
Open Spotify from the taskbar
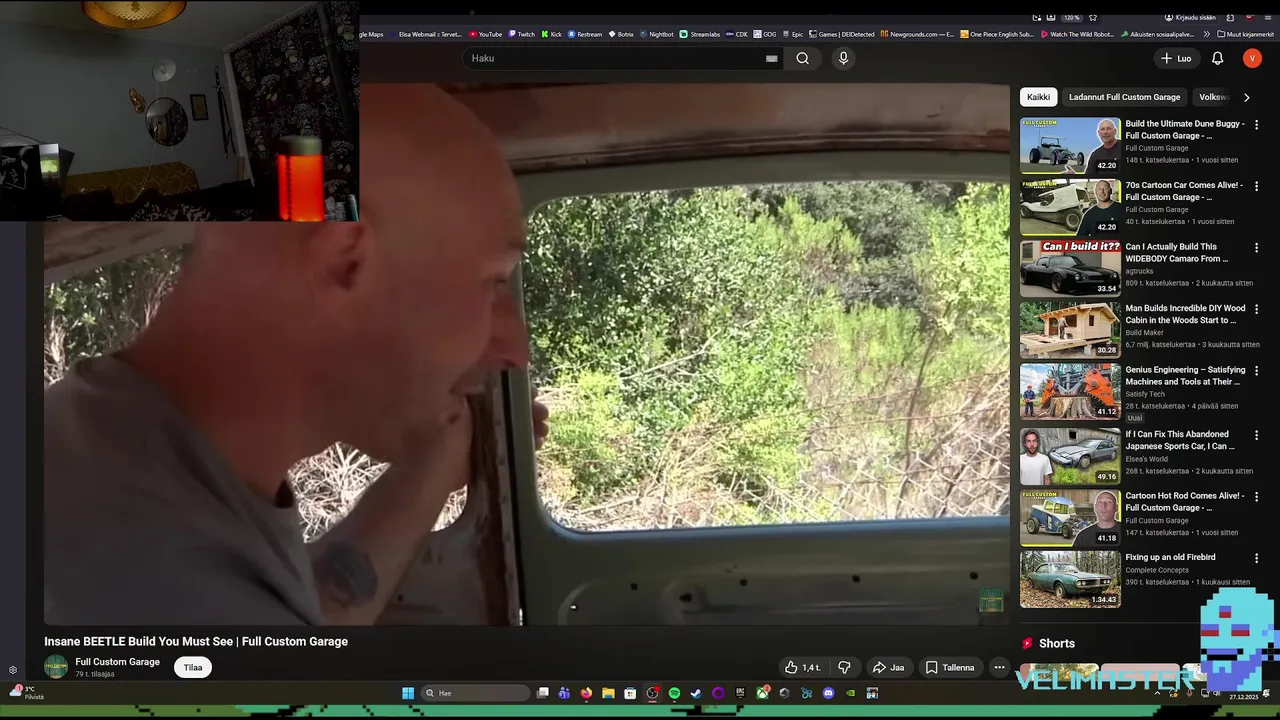click(x=674, y=693)
